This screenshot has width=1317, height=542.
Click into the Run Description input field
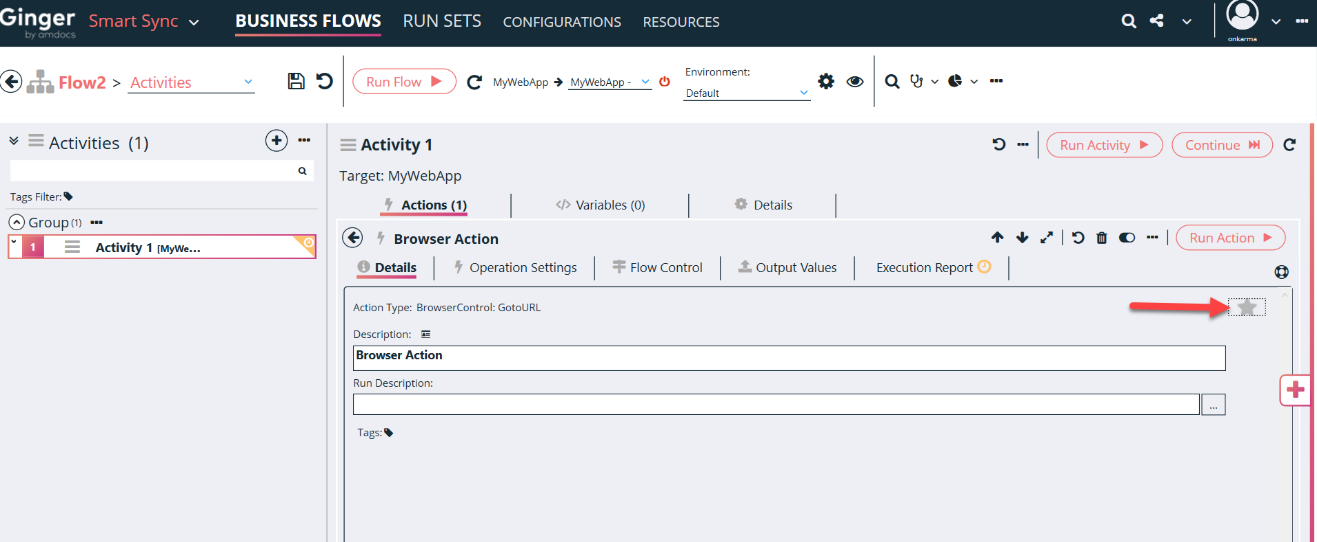click(775, 404)
